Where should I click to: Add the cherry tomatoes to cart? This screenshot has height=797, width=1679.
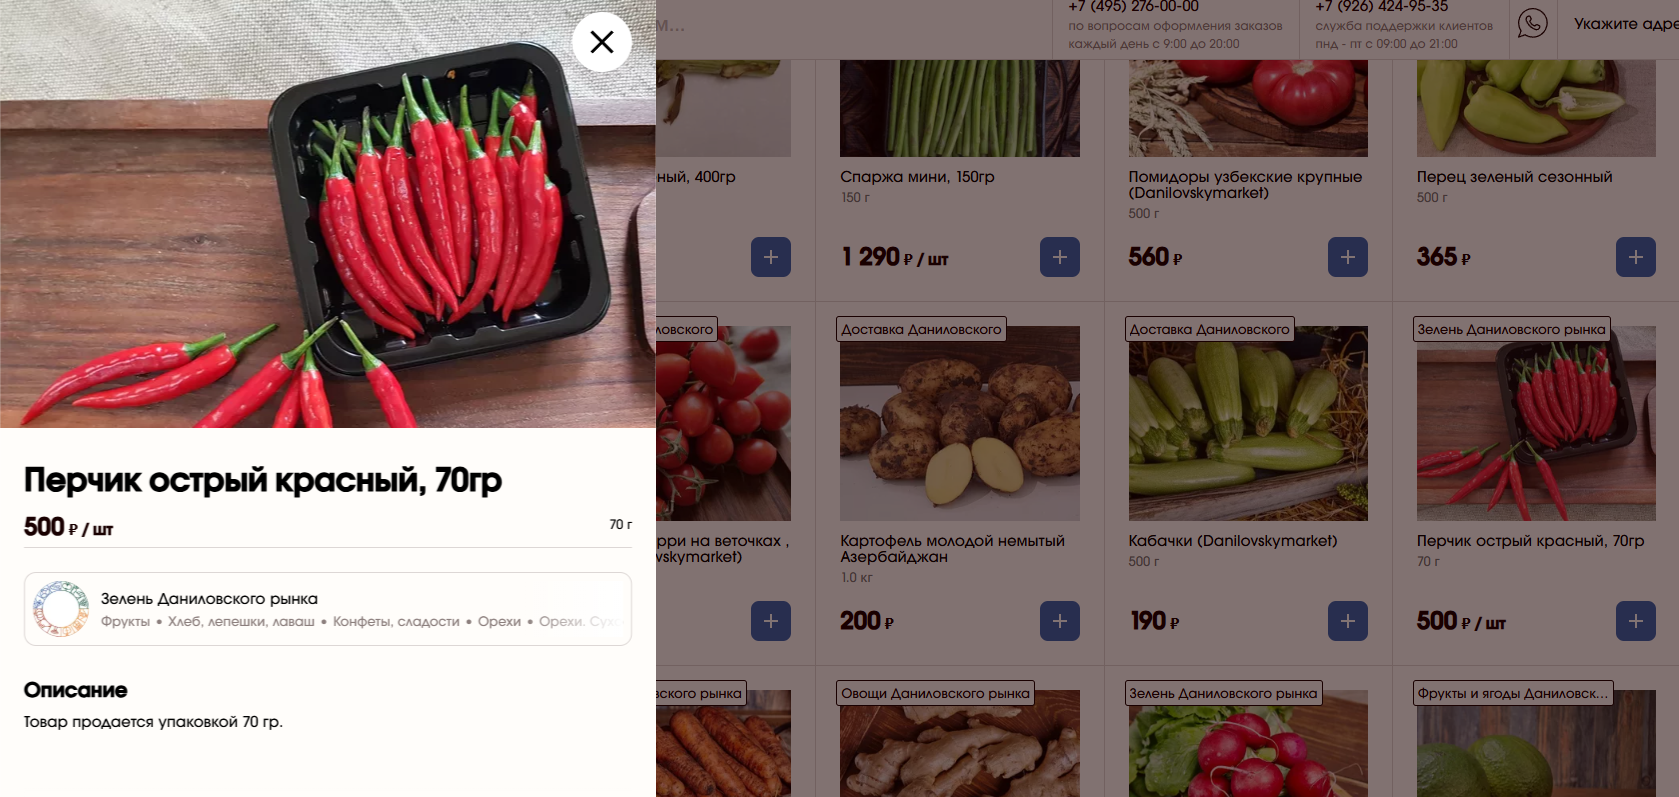point(771,621)
